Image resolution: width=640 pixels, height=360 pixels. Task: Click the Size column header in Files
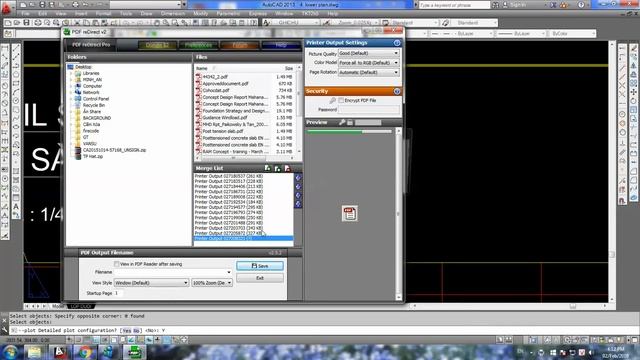[x=288, y=68]
